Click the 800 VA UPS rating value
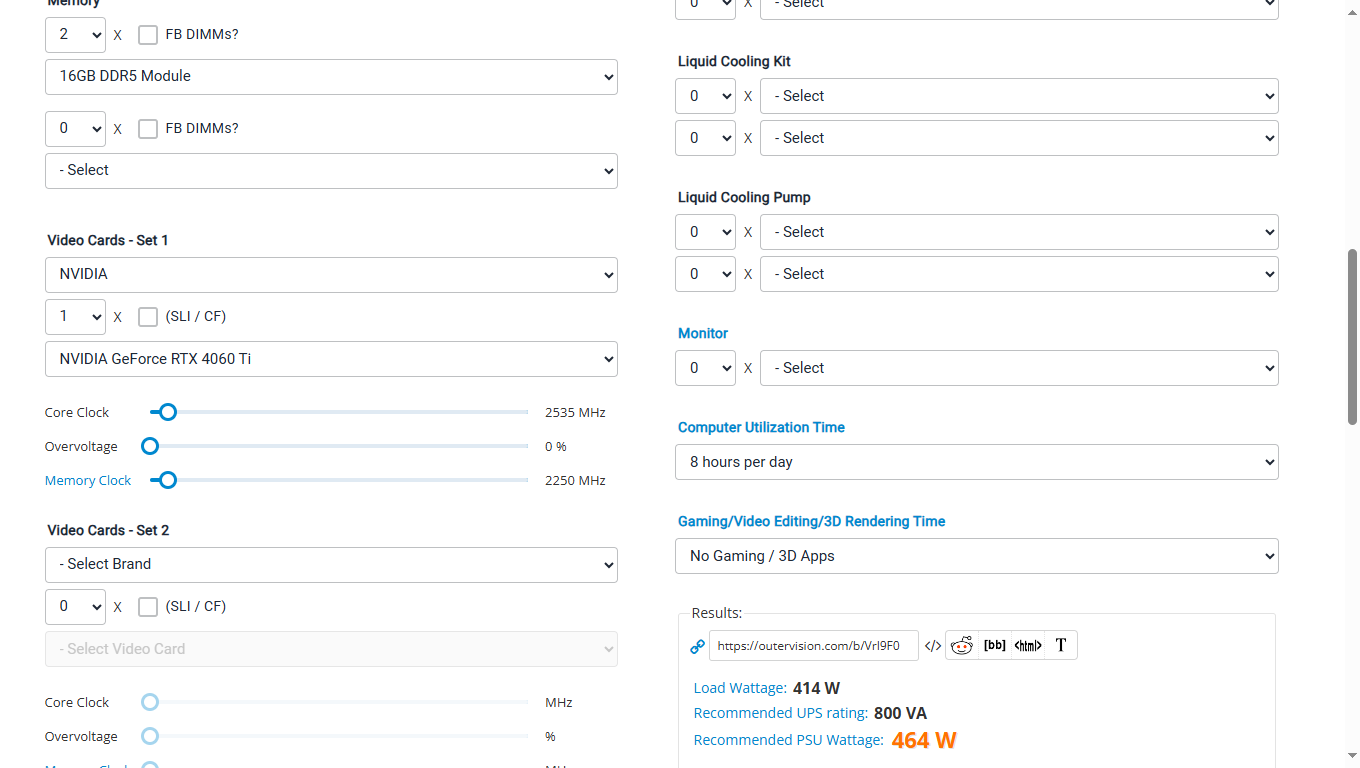 [x=900, y=714]
